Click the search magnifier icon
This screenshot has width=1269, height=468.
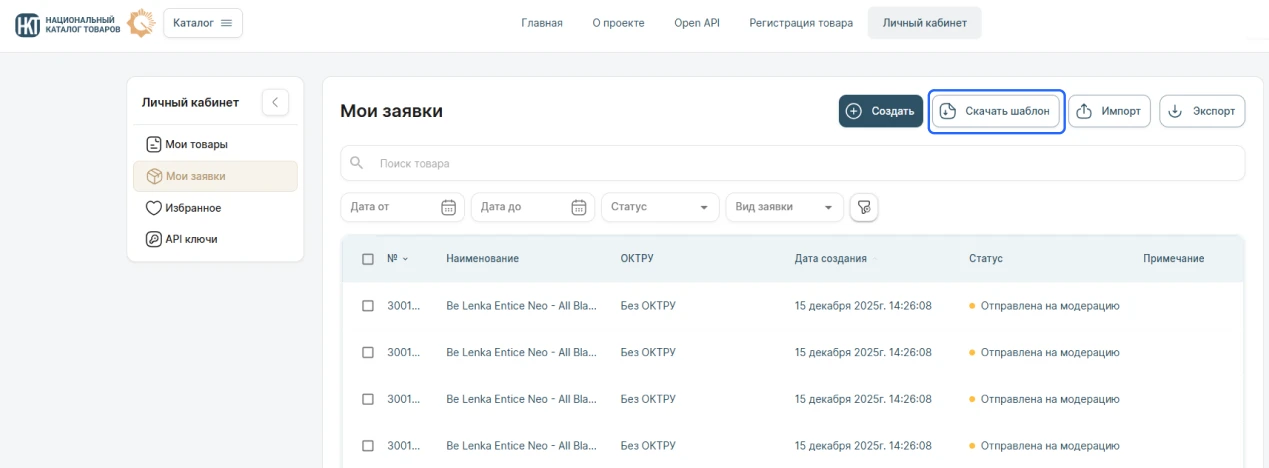click(357, 163)
